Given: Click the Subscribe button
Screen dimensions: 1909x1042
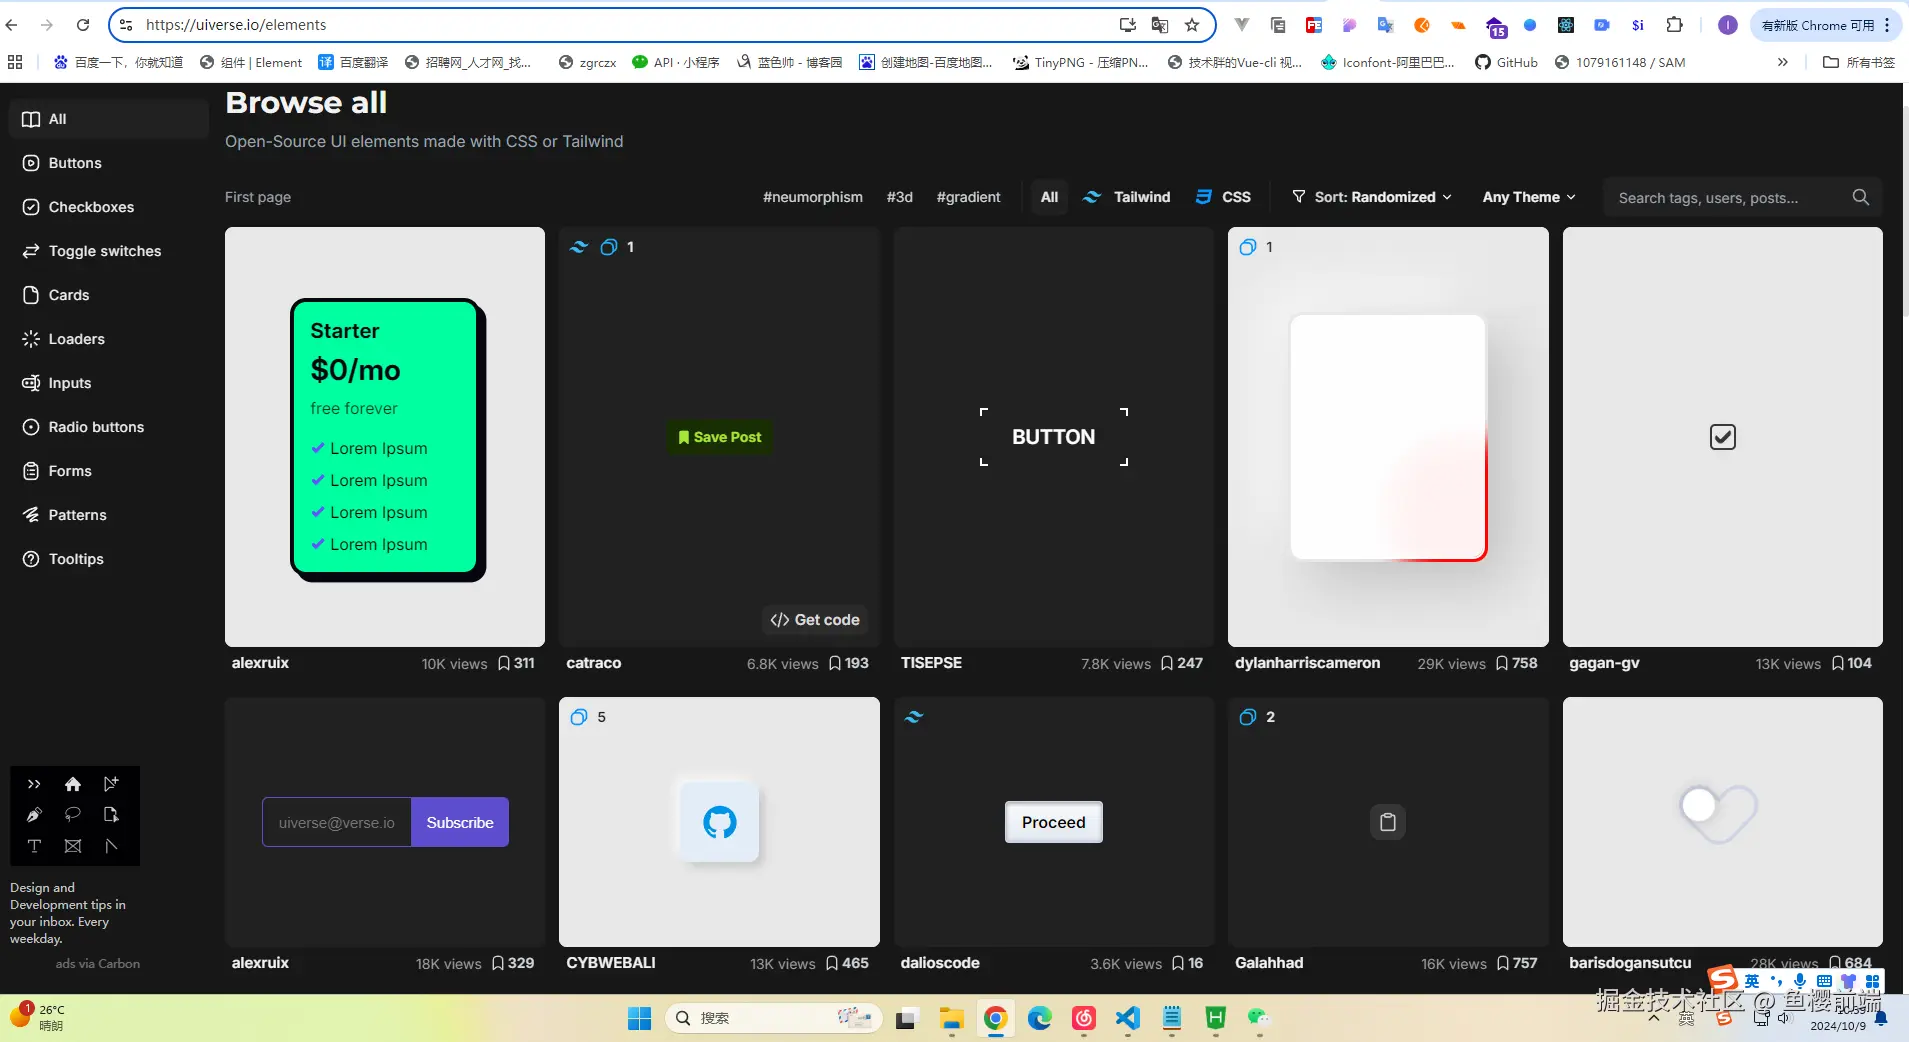Looking at the screenshot, I should coord(460,822).
